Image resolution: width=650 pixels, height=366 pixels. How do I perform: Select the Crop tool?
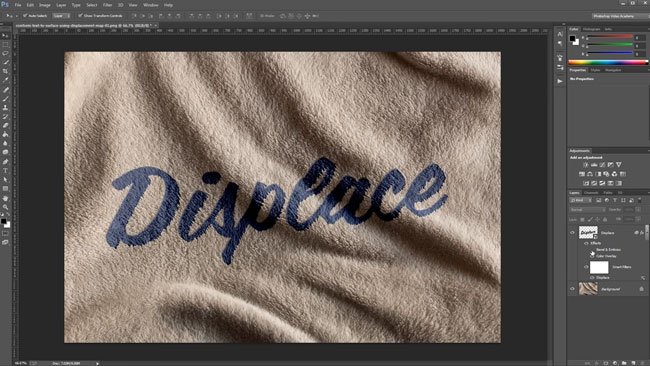point(5,71)
